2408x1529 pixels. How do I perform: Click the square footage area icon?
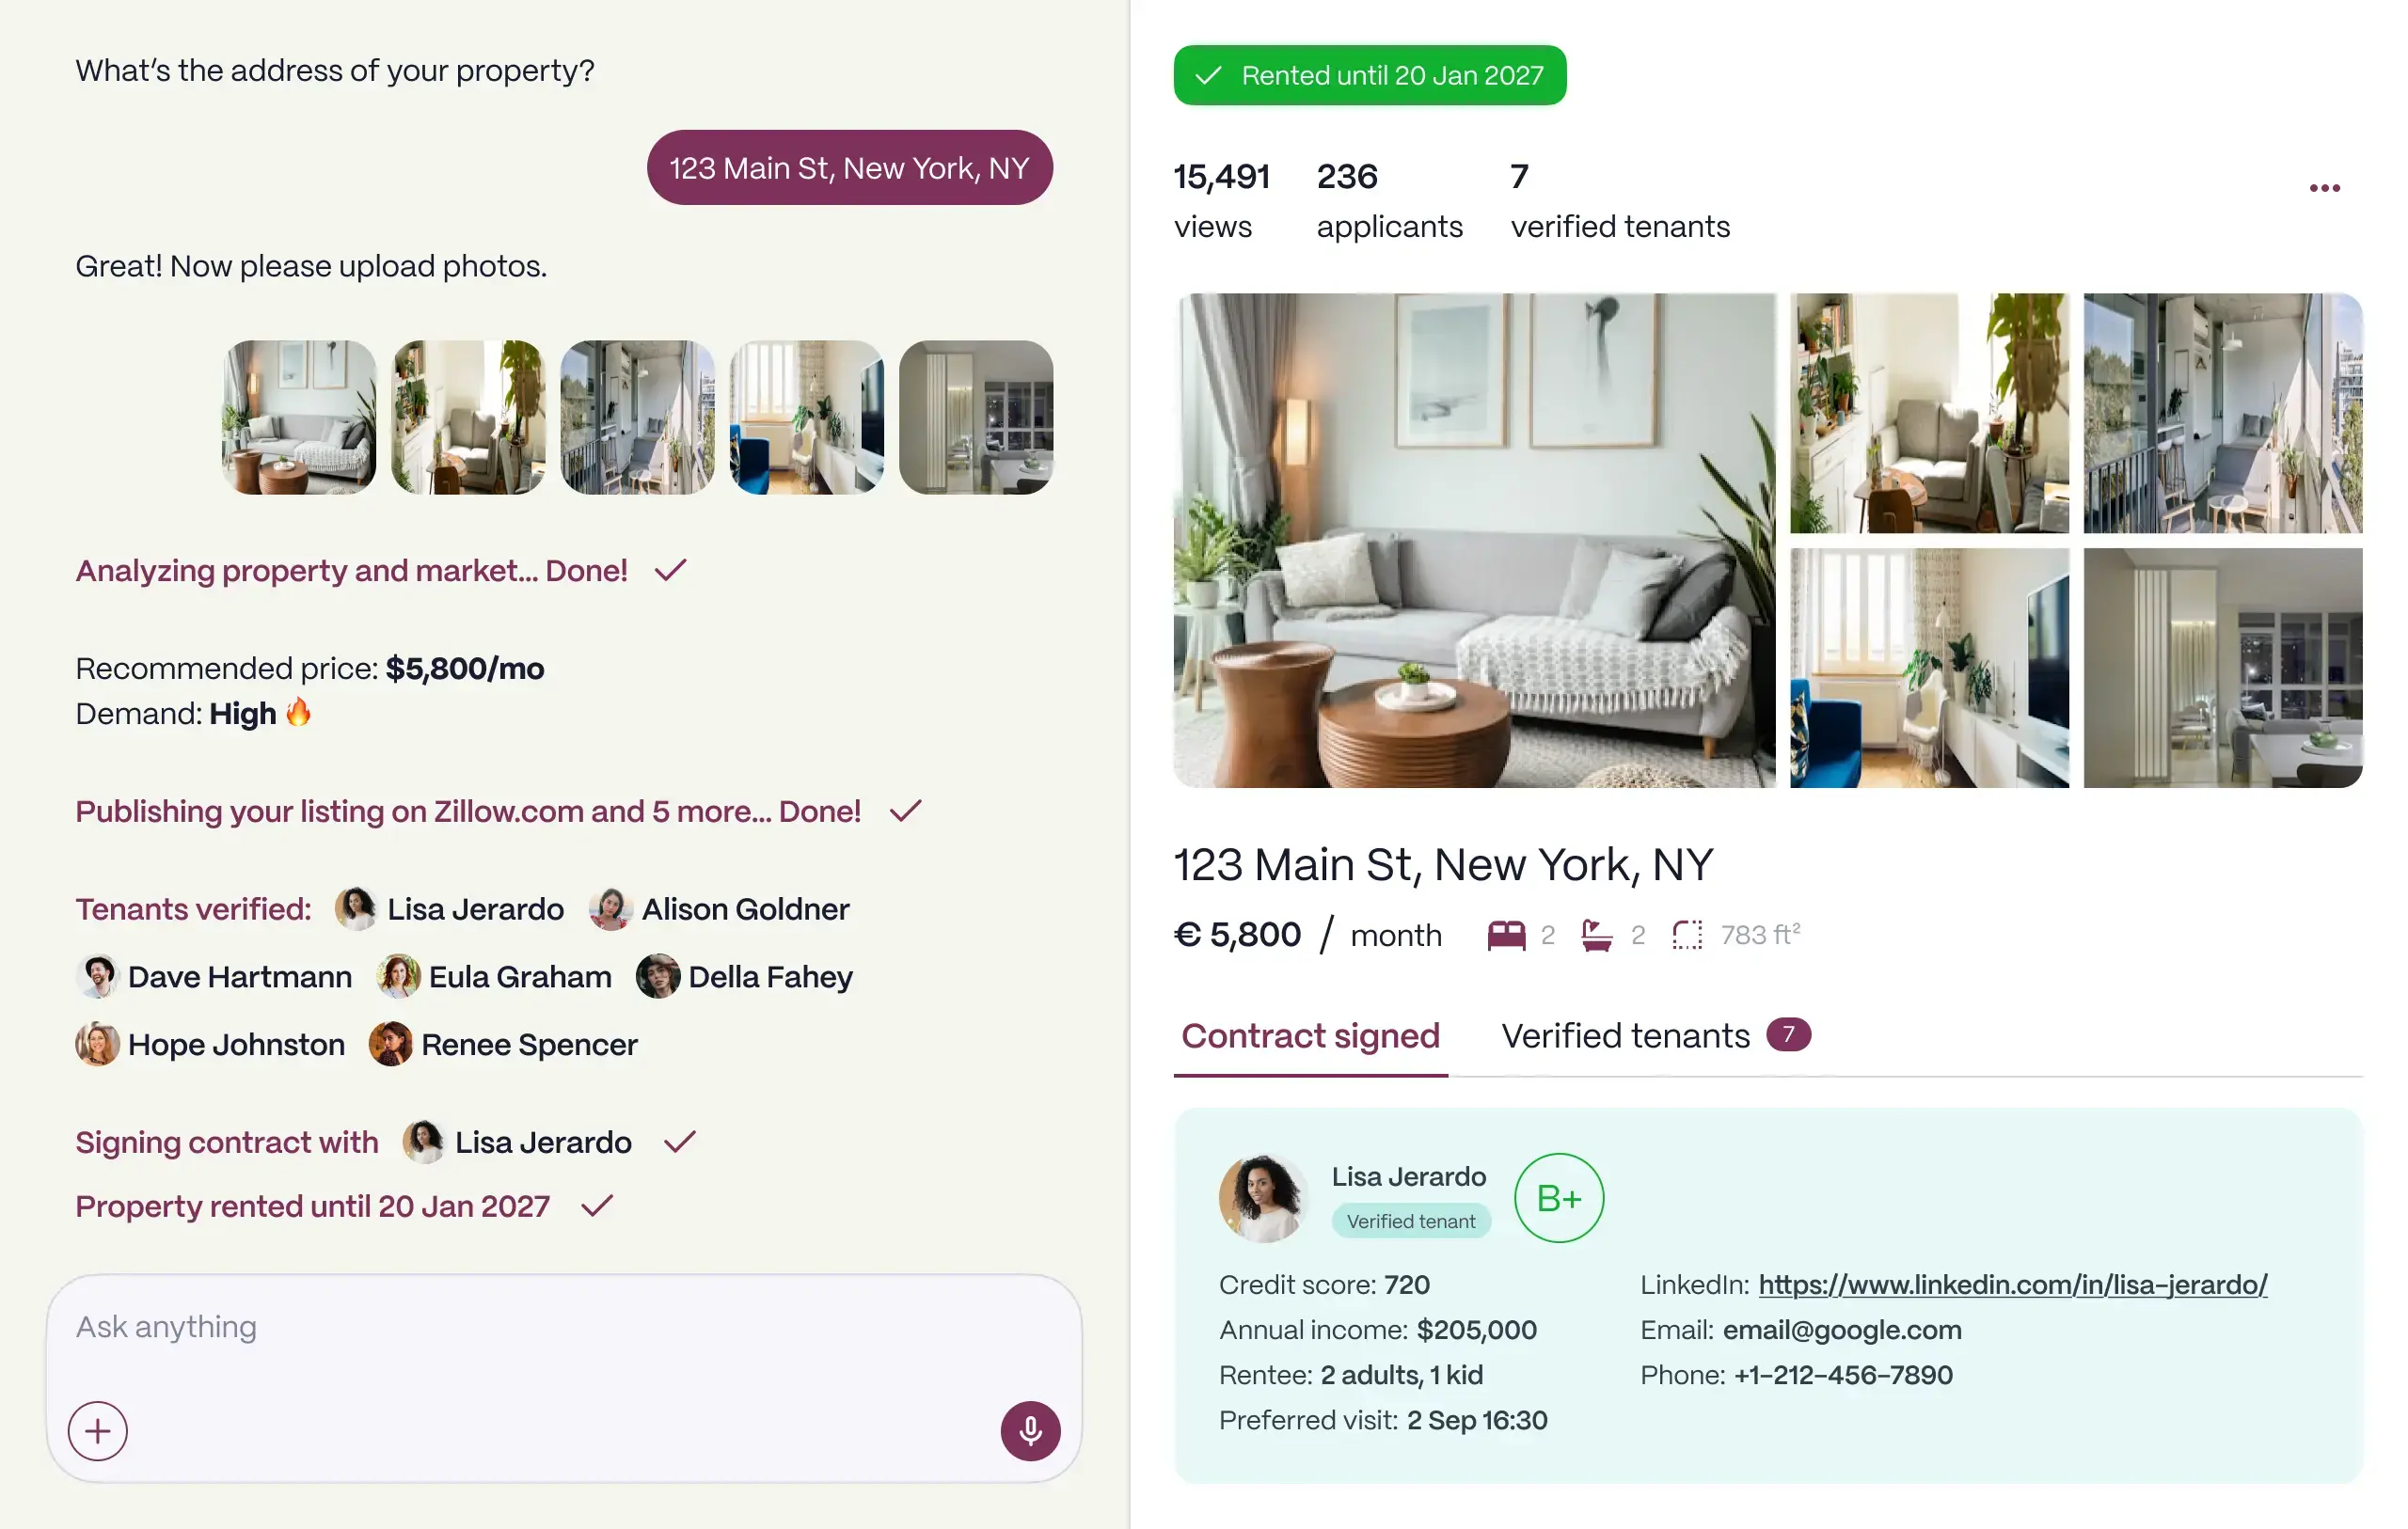(1687, 935)
